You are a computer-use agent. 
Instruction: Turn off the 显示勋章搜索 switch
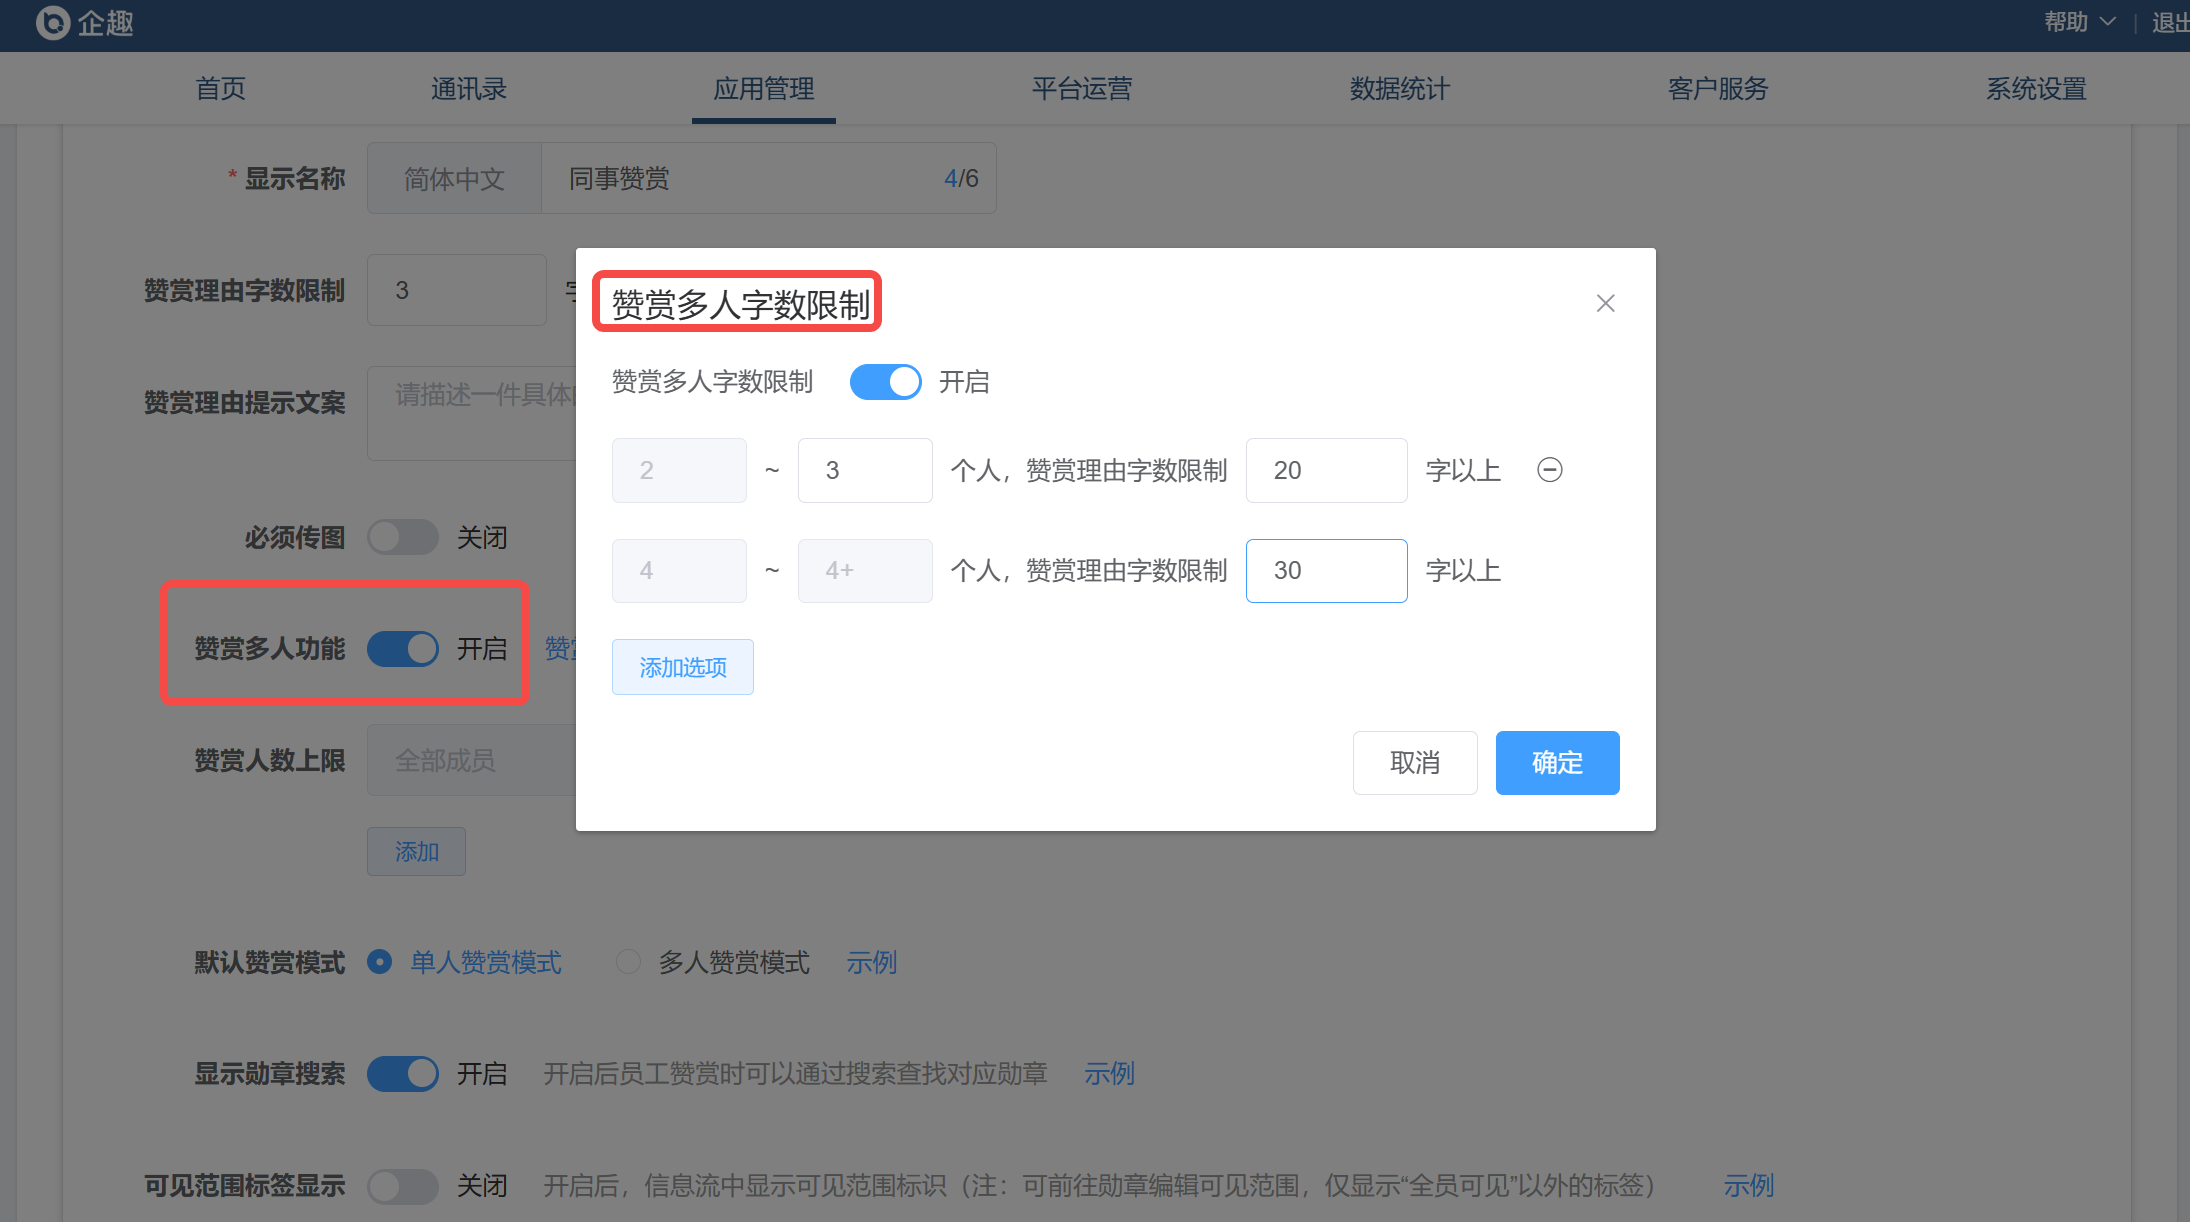click(402, 1074)
